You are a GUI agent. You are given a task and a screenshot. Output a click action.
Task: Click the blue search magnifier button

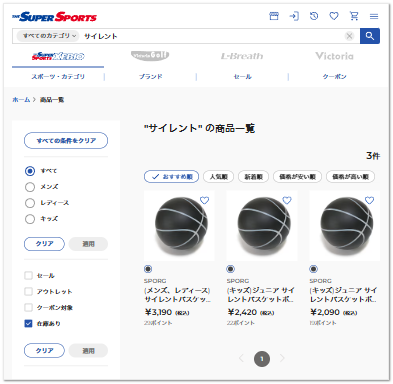(x=370, y=36)
